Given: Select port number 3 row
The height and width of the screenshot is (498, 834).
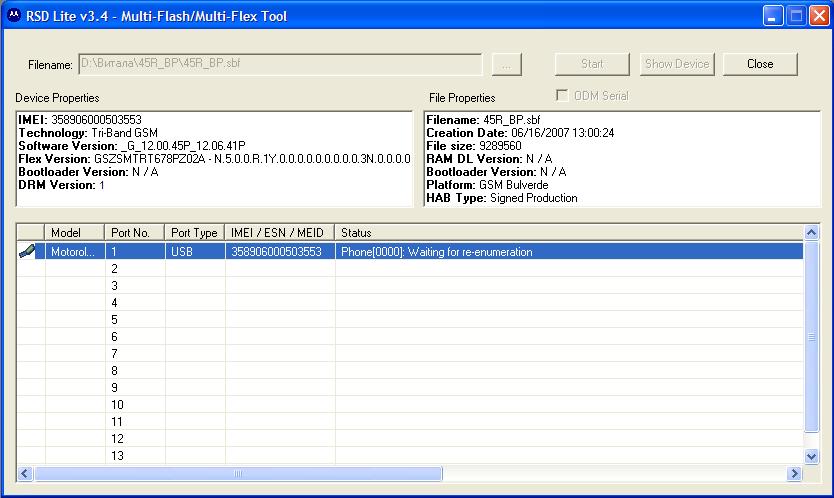Looking at the screenshot, I should (410, 286).
